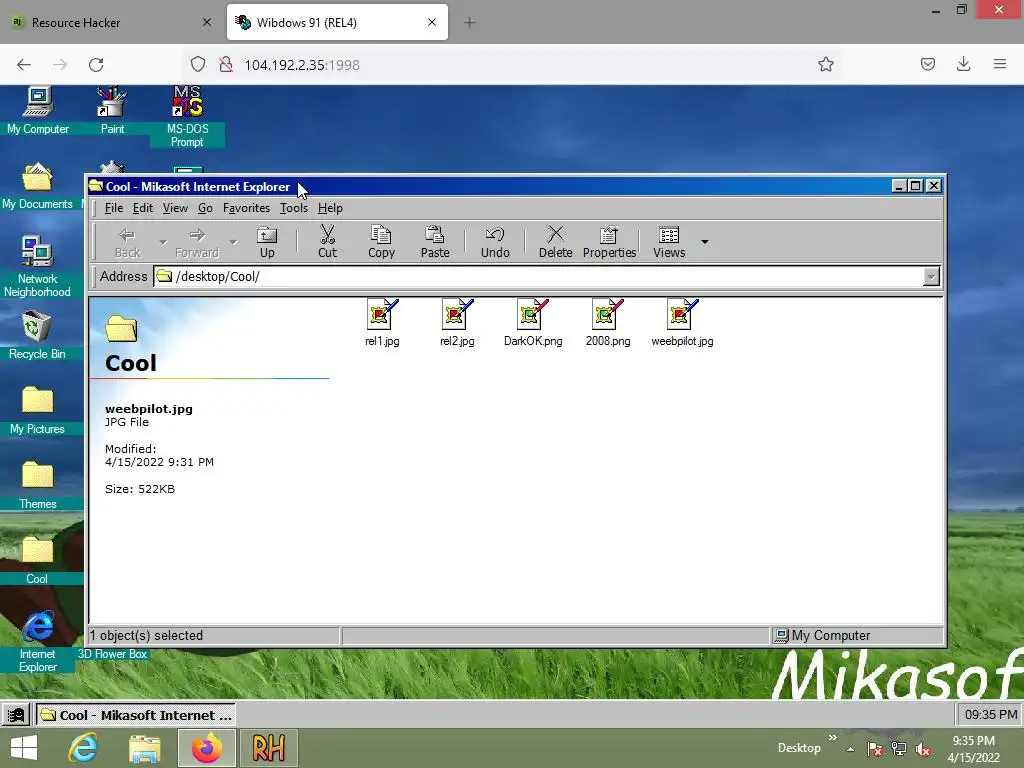Bookmark this page with star
The width and height of the screenshot is (1024, 768).
[x=825, y=64]
